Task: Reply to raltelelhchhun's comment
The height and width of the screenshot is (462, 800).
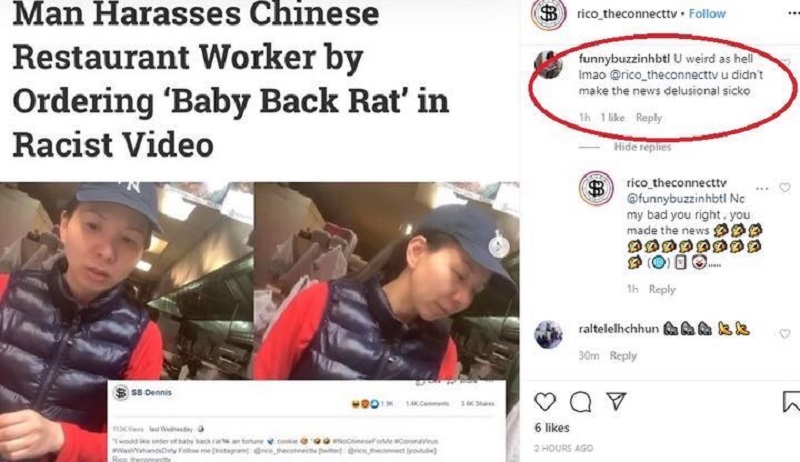Action: coord(623,355)
